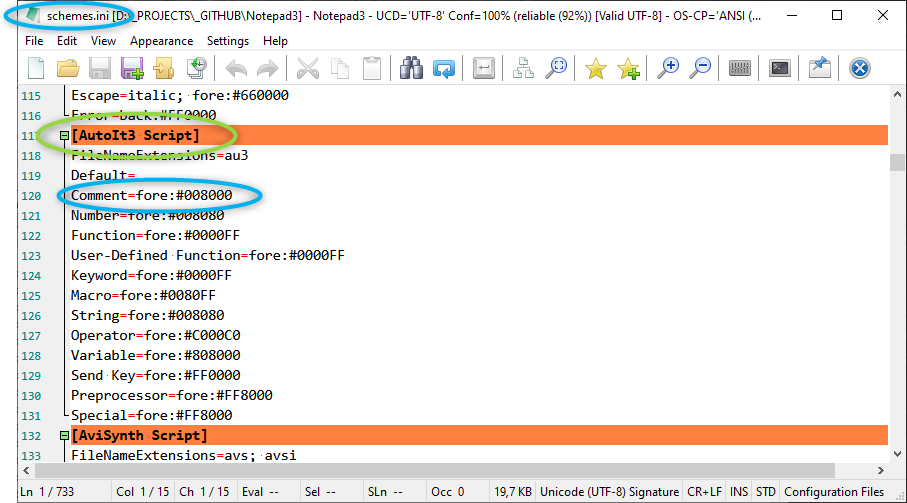Click the horizontal scrollbar right arrow
This screenshot has width=907, height=503.
[880, 470]
